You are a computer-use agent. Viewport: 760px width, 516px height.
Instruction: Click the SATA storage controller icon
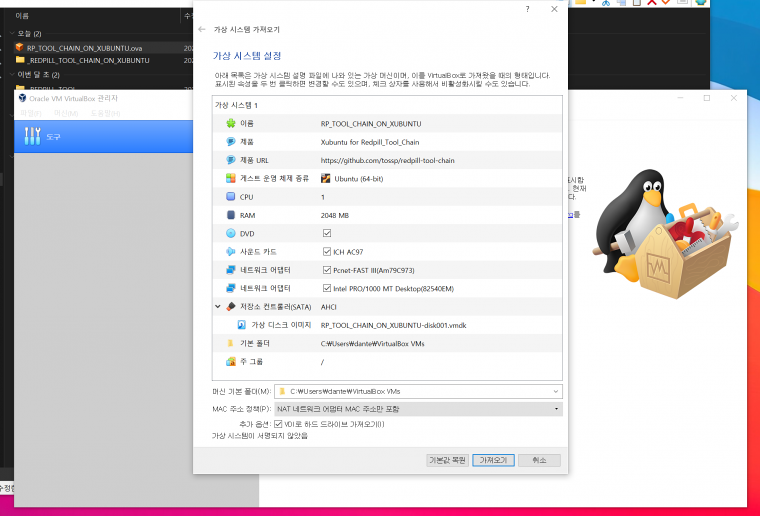[x=231, y=307]
